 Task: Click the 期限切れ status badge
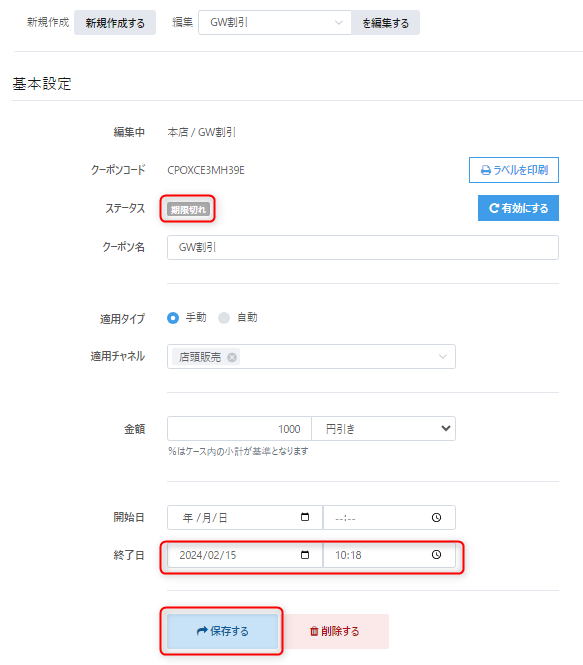[x=188, y=209]
